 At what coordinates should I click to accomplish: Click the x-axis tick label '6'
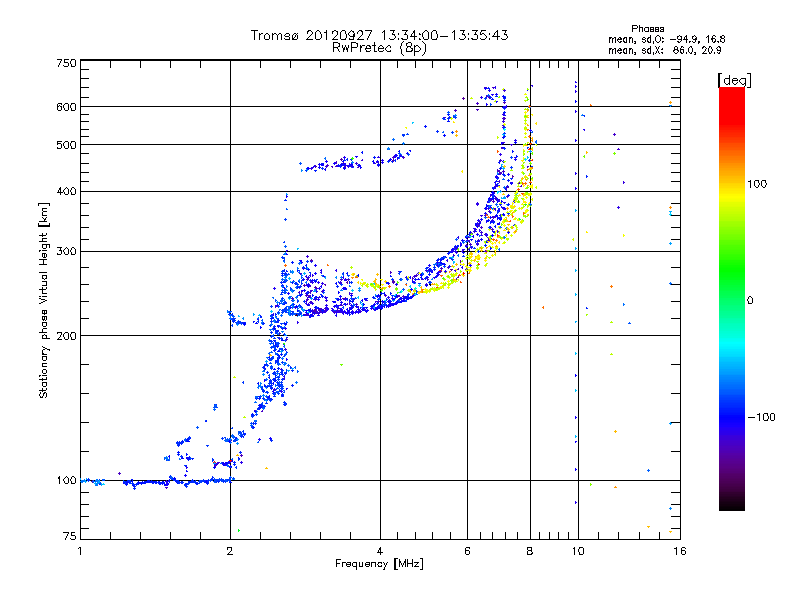coord(467,551)
